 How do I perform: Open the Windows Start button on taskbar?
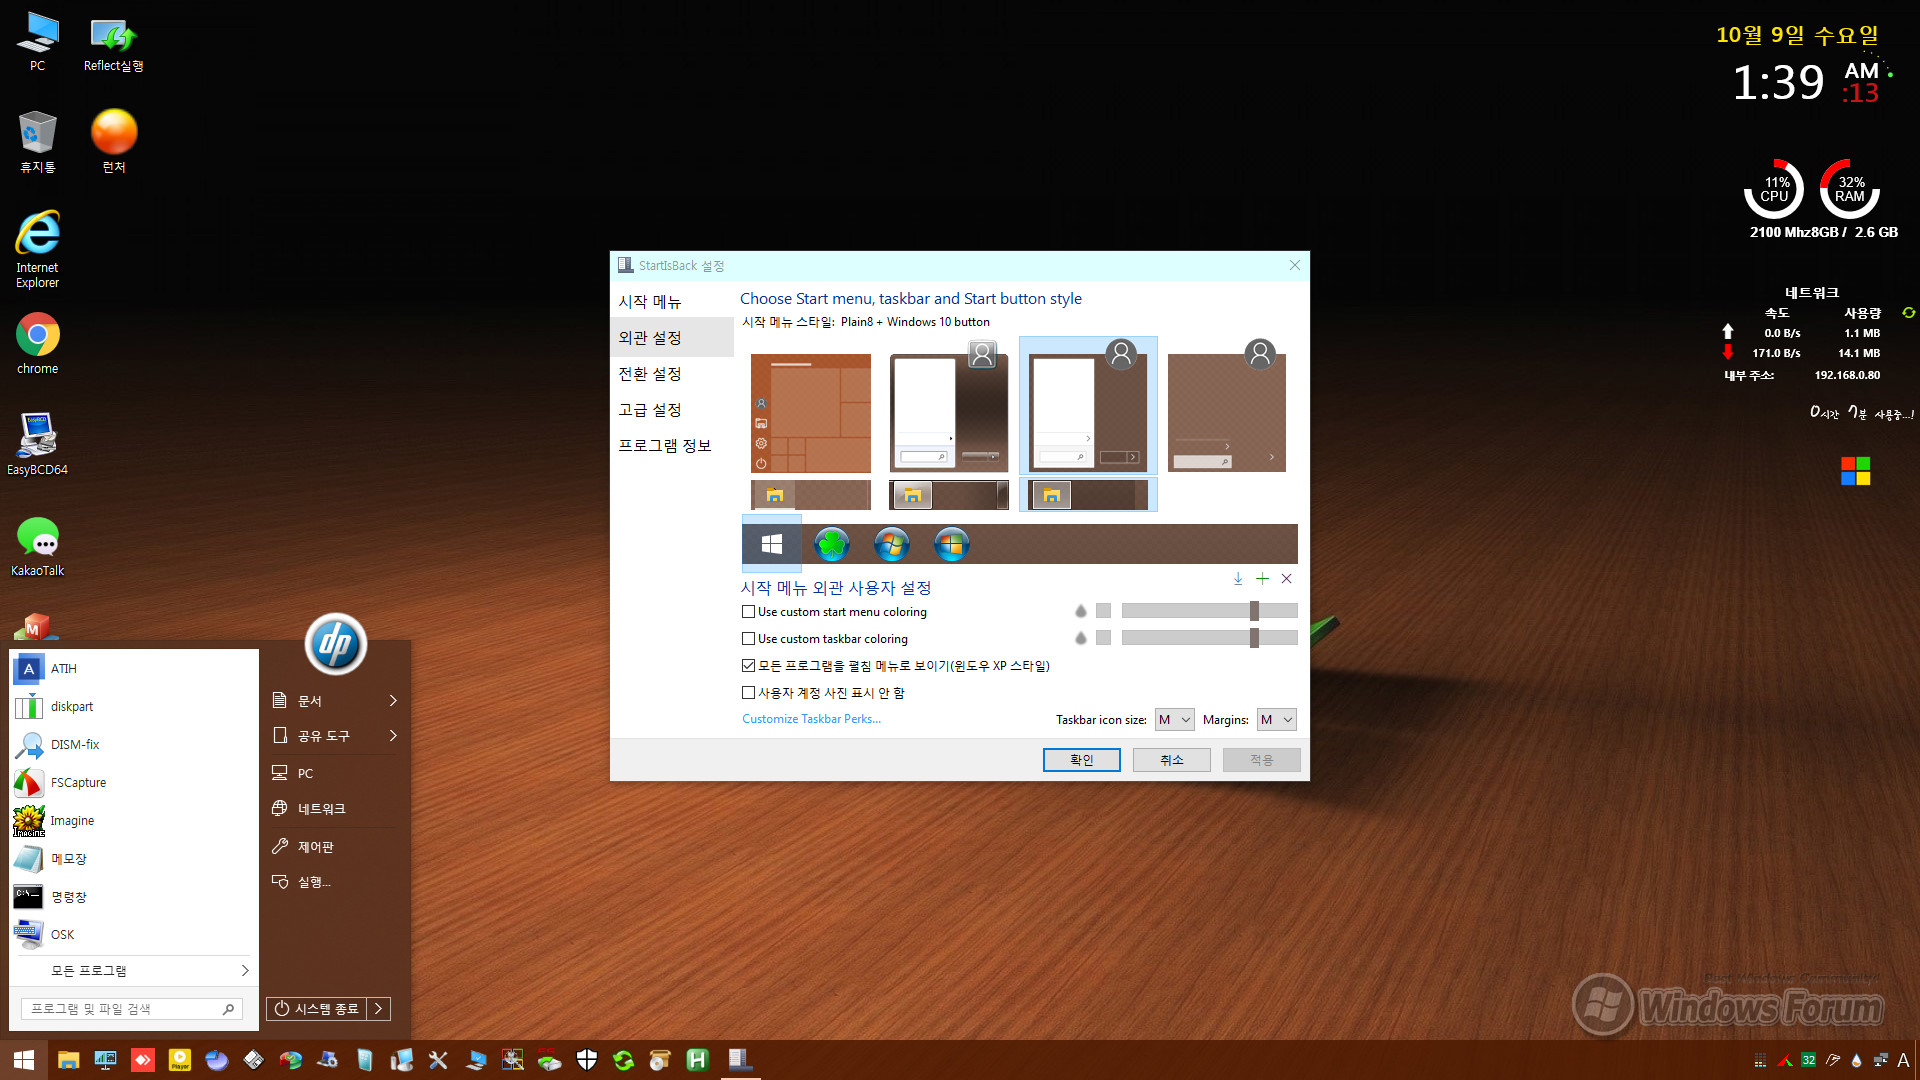[x=23, y=1060]
